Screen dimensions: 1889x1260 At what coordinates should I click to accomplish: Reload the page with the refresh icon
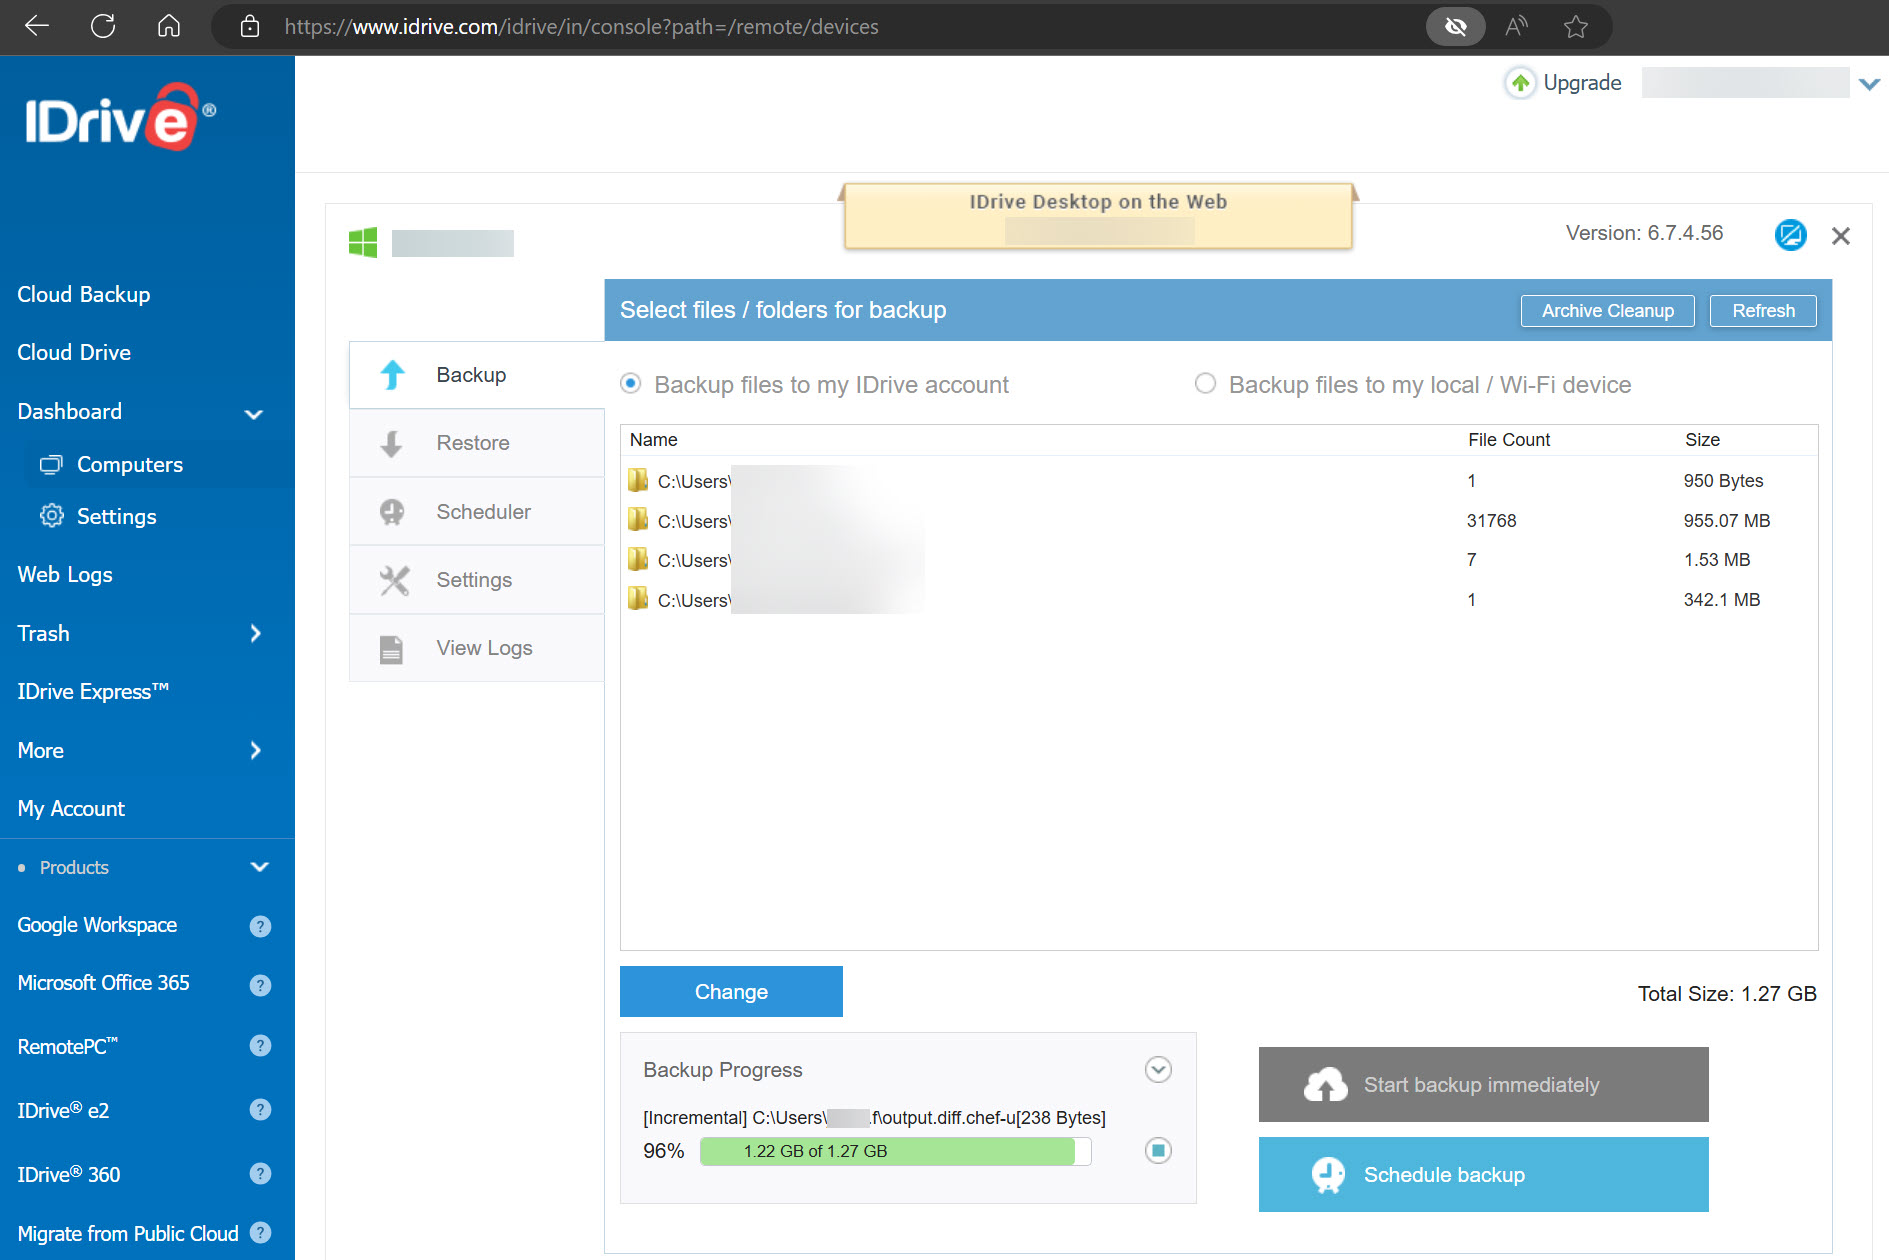103,27
